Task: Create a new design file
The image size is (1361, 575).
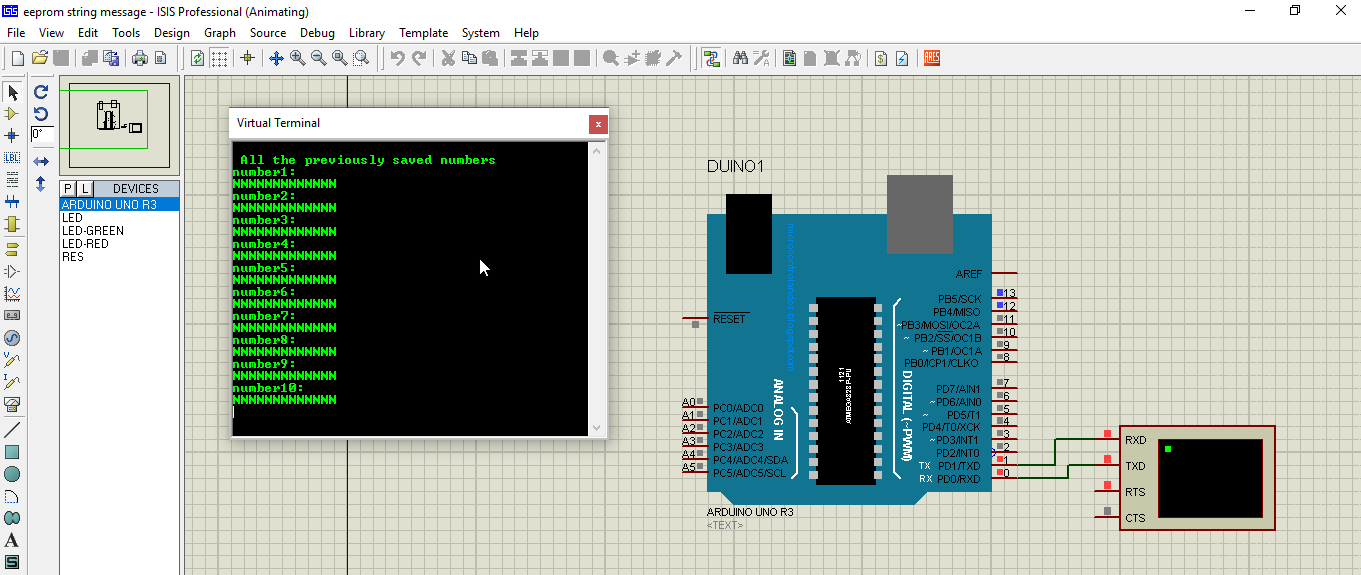Action: click(x=18, y=58)
